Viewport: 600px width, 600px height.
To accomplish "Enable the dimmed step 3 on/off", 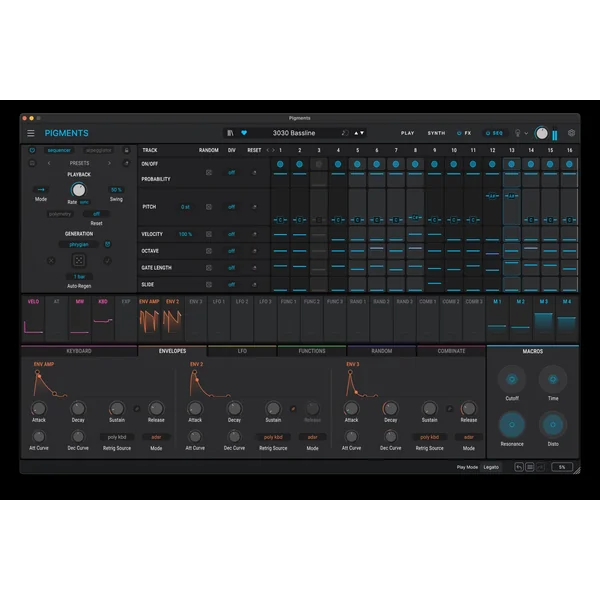I will point(319,164).
